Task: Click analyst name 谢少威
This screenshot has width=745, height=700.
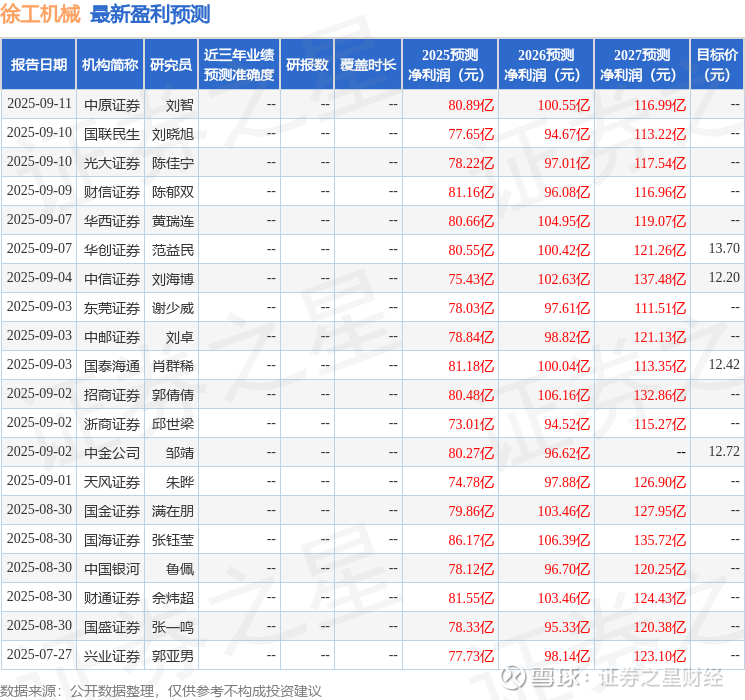Action: pos(172,308)
